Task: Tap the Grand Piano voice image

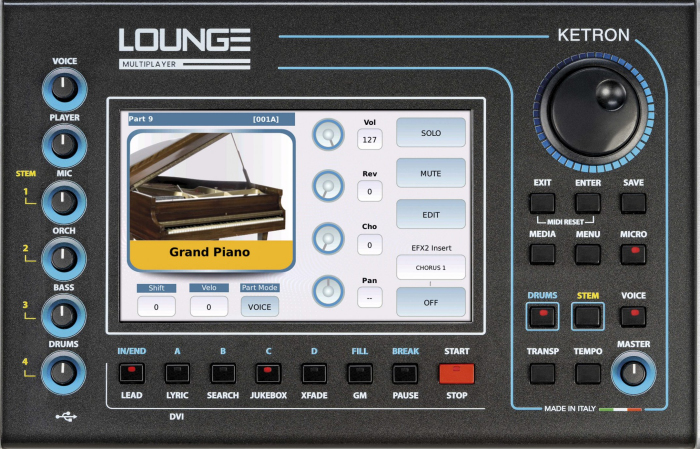Action: [x=211, y=200]
